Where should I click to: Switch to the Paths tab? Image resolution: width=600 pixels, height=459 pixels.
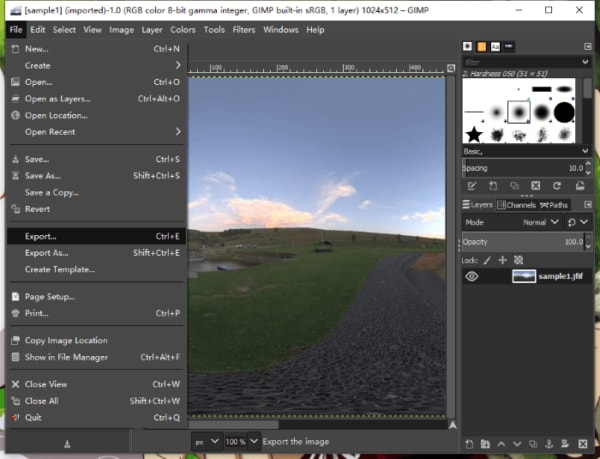pos(554,205)
